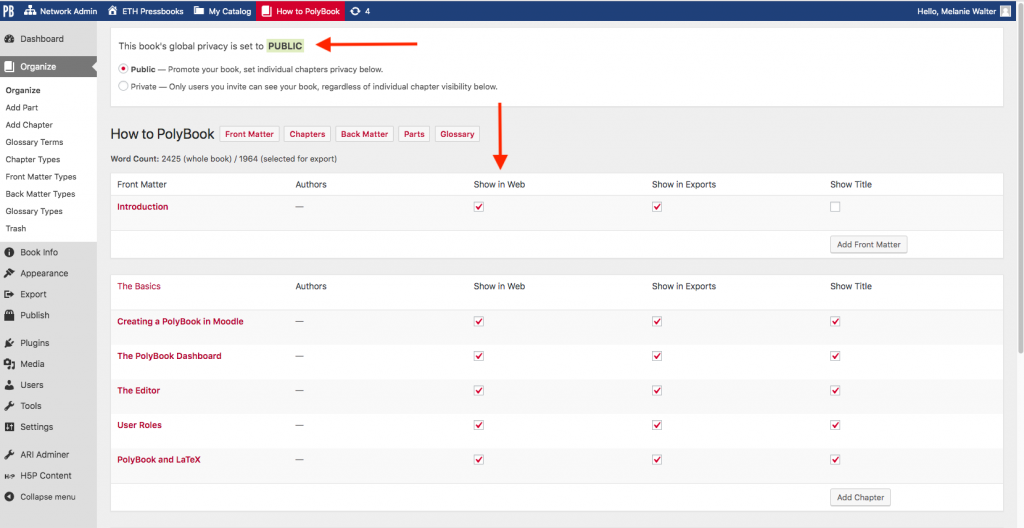Viewport: 1024px width, 528px height.
Task: Toggle Show in Exports for The PolyBook Dashboard
Action: coord(657,356)
